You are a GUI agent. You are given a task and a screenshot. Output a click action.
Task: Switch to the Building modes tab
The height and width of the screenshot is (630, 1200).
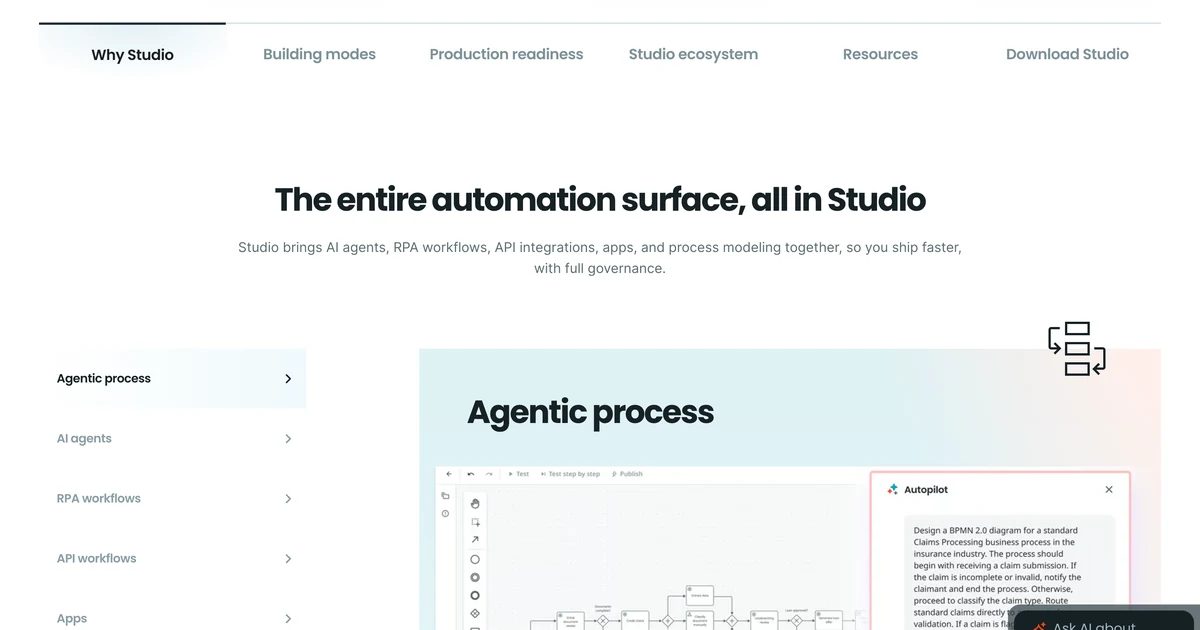click(319, 55)
